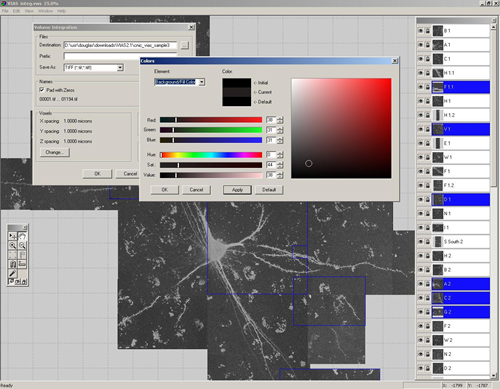
Task: Click the Green value spinner arrows
Action: (280, 130)
